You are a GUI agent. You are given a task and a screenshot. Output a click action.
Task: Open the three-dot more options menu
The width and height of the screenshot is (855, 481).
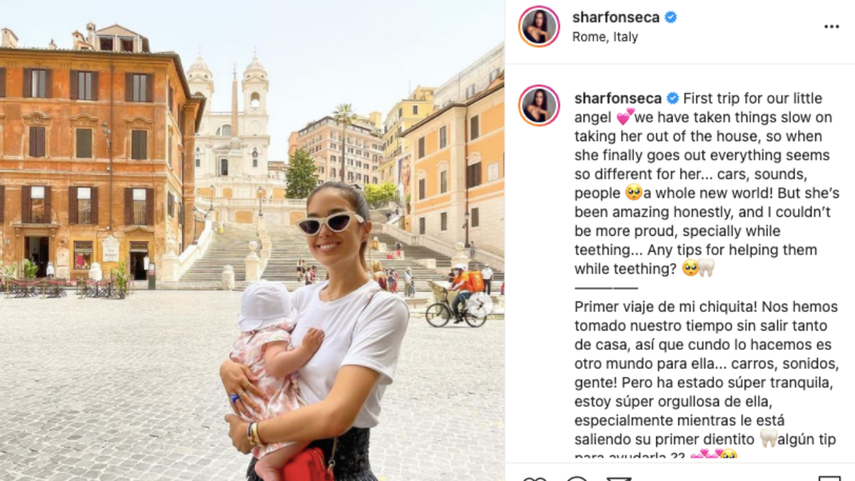(x=831, y=27)
